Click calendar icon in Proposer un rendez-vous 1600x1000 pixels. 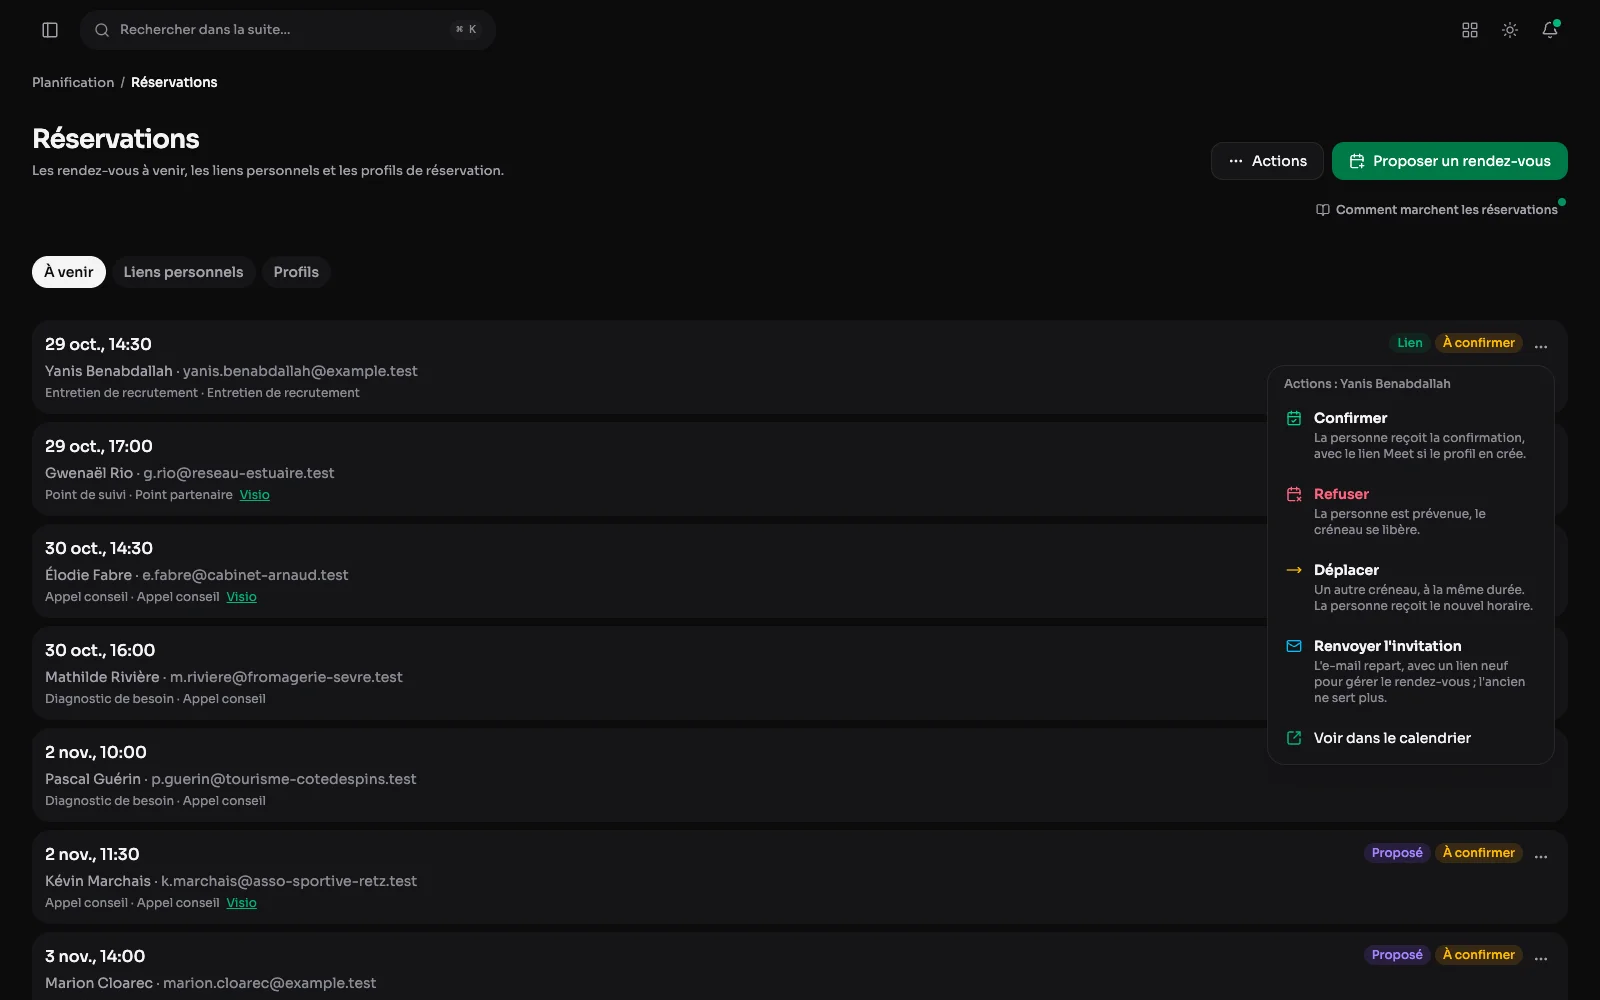click(x=1357, y=161)
